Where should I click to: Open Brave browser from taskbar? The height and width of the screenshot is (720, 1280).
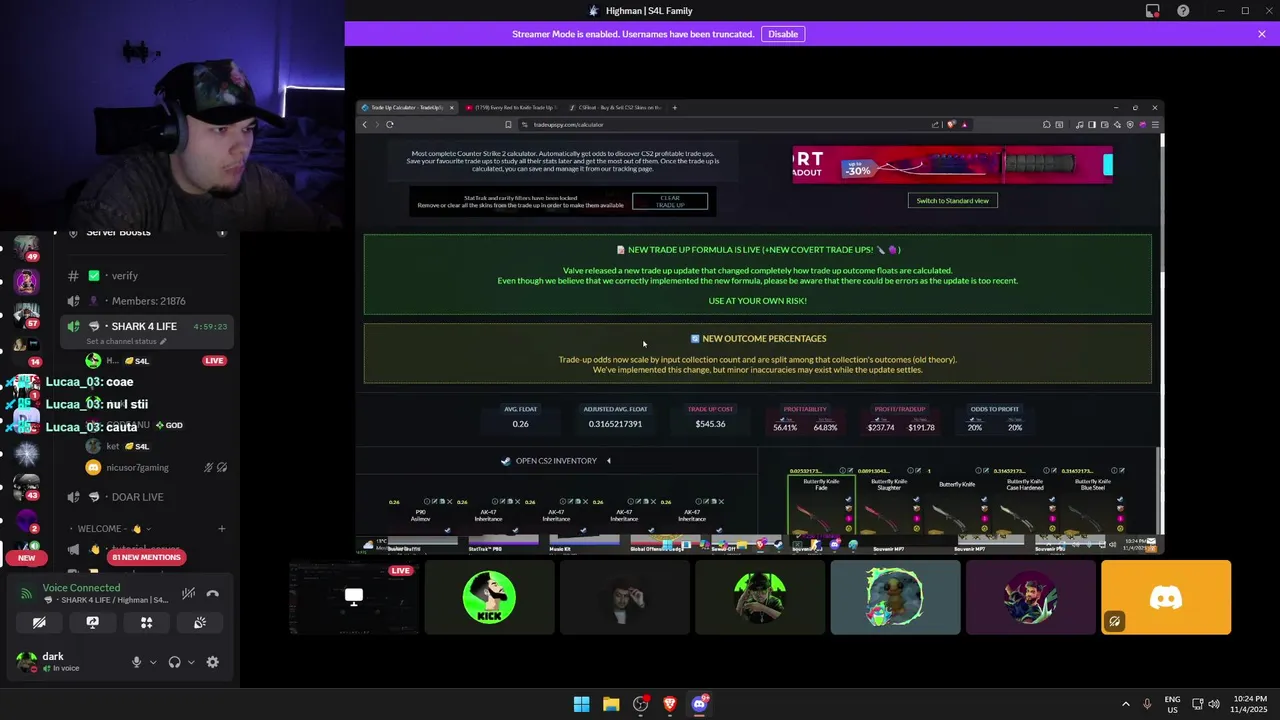pos(670,704)
